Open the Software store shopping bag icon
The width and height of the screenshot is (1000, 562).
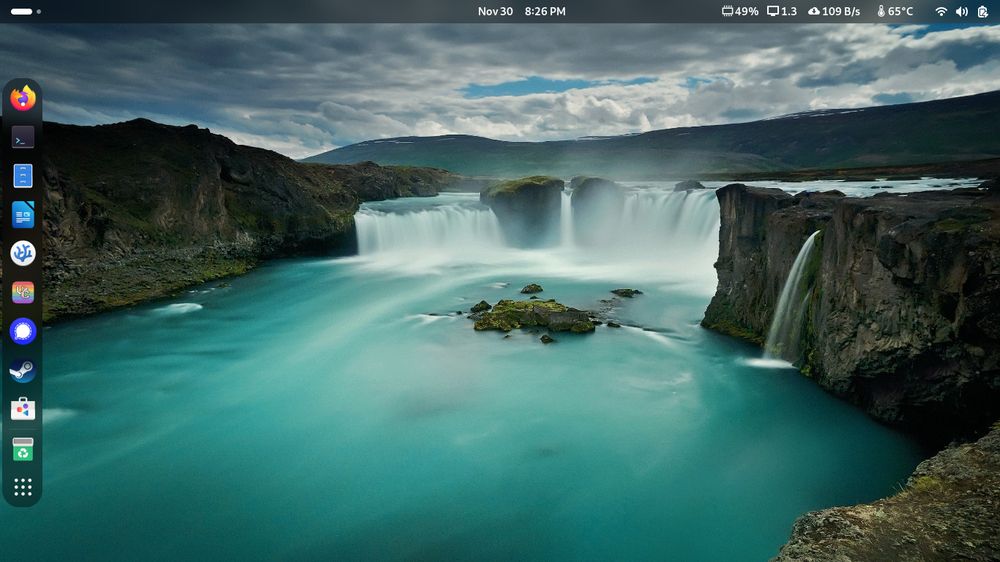23,409
